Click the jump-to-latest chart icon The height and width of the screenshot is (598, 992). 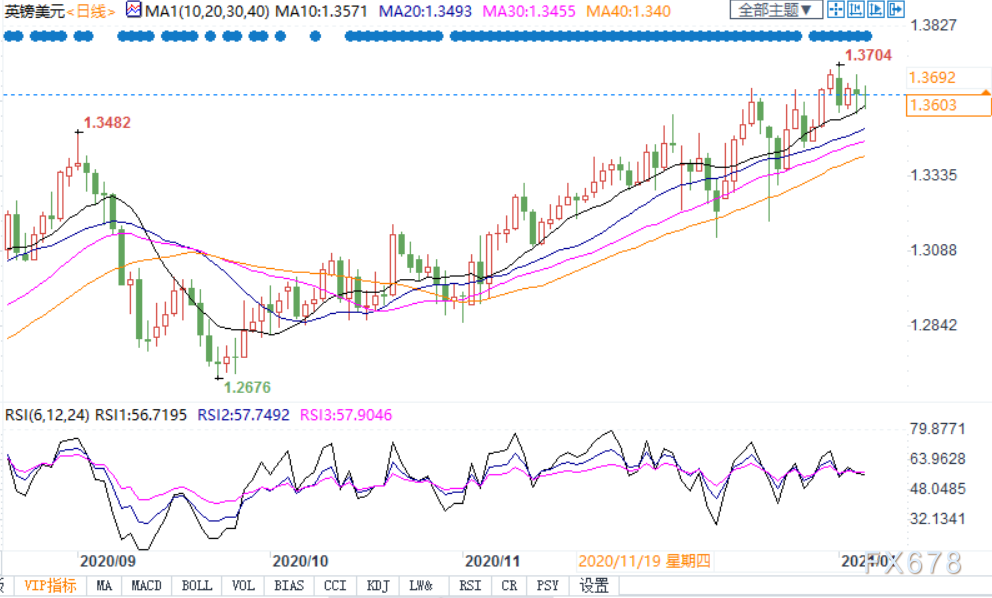click(x=875, y=11)
